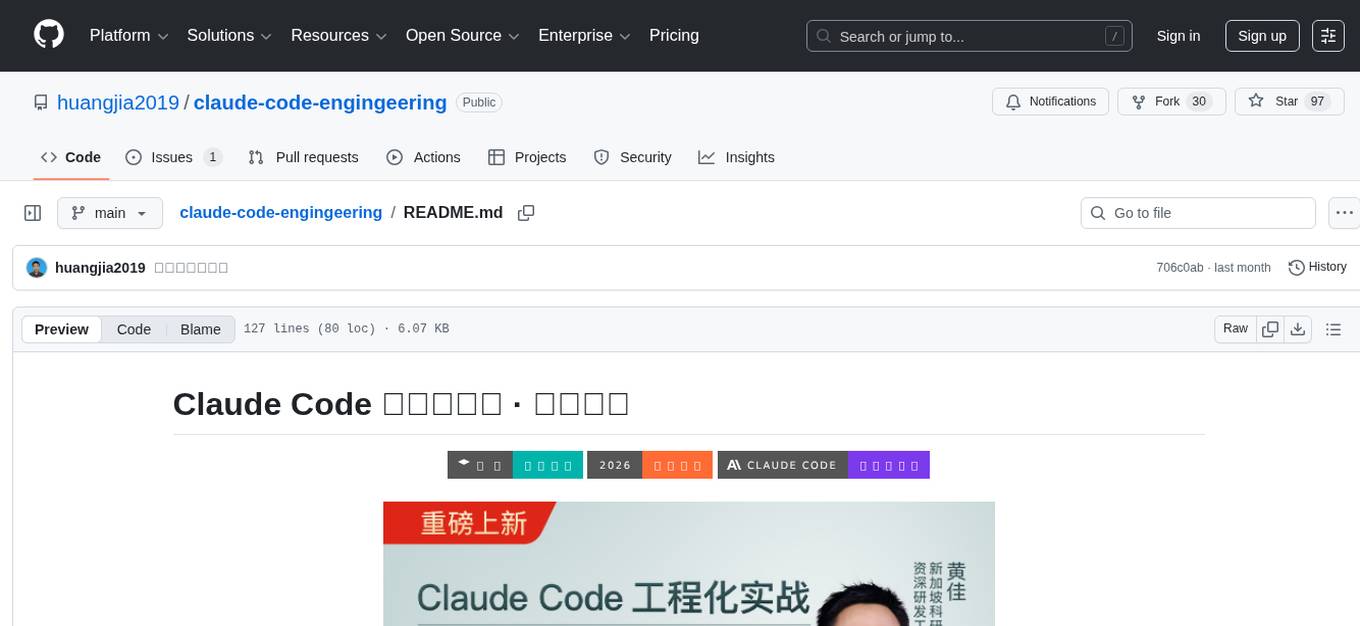The image size is (1360, 626).
Task: Open the README outline panel
Action: [x=1333, y=328]
